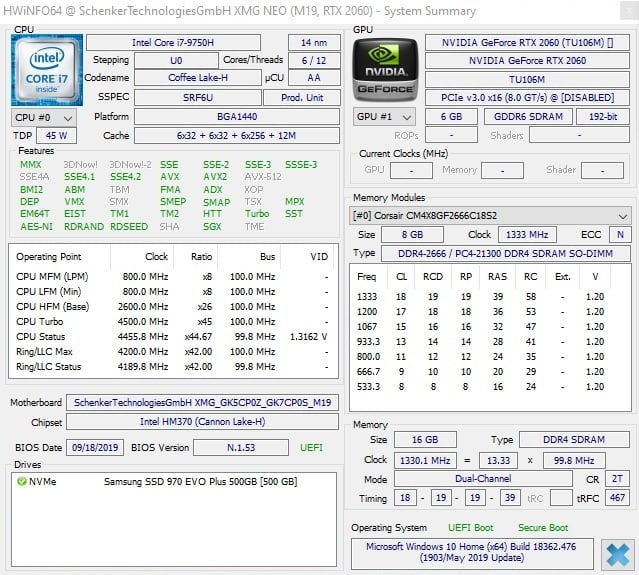Close summary with blue X button

click(x=617, y=555)
